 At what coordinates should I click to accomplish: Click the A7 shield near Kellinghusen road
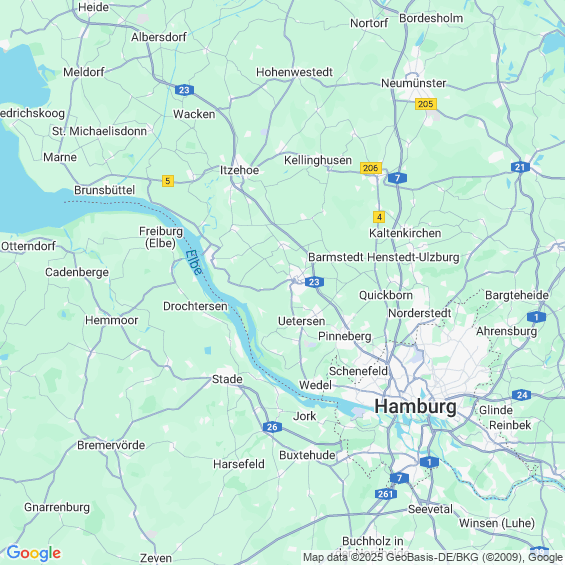point(397,178)
